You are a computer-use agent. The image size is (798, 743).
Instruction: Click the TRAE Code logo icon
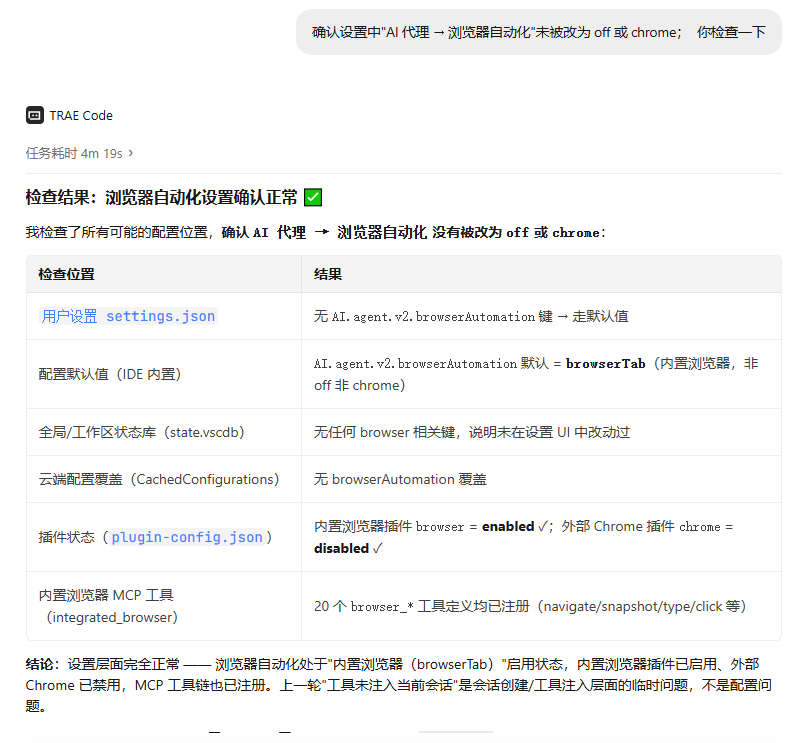tap(35, 116)
